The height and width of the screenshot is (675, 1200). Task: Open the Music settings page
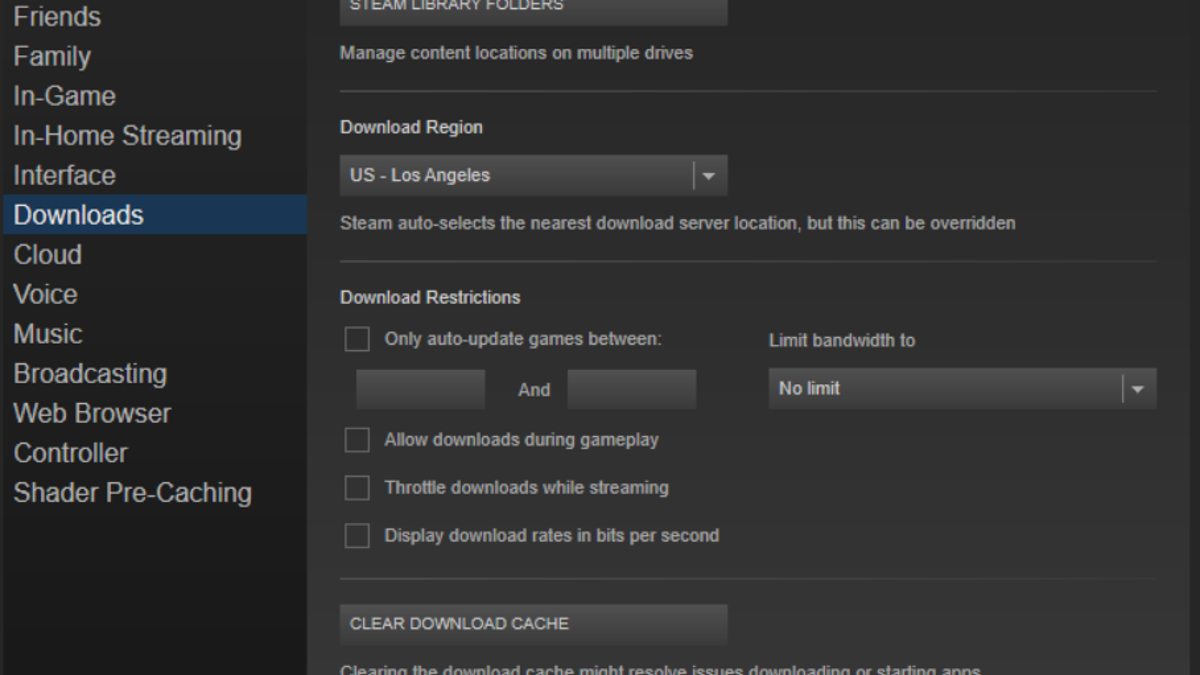47,334
